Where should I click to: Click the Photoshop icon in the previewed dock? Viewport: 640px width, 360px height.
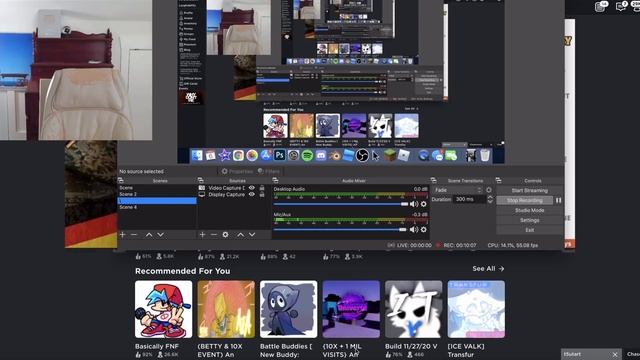coord(280,156)
